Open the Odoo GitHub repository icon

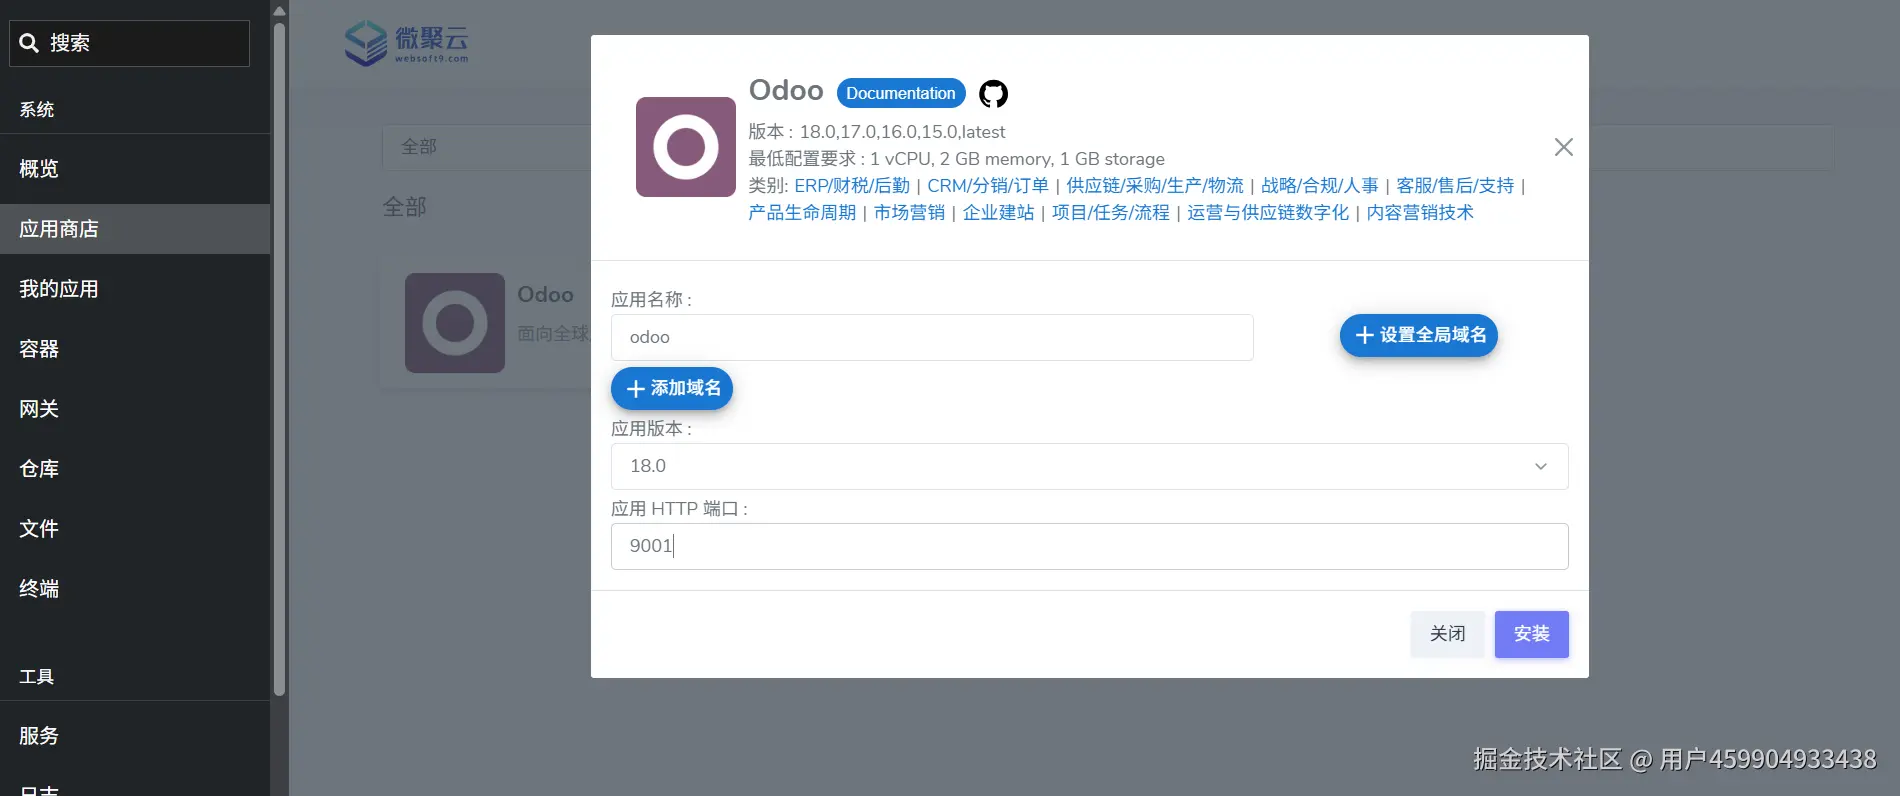[x=993, y=94]
